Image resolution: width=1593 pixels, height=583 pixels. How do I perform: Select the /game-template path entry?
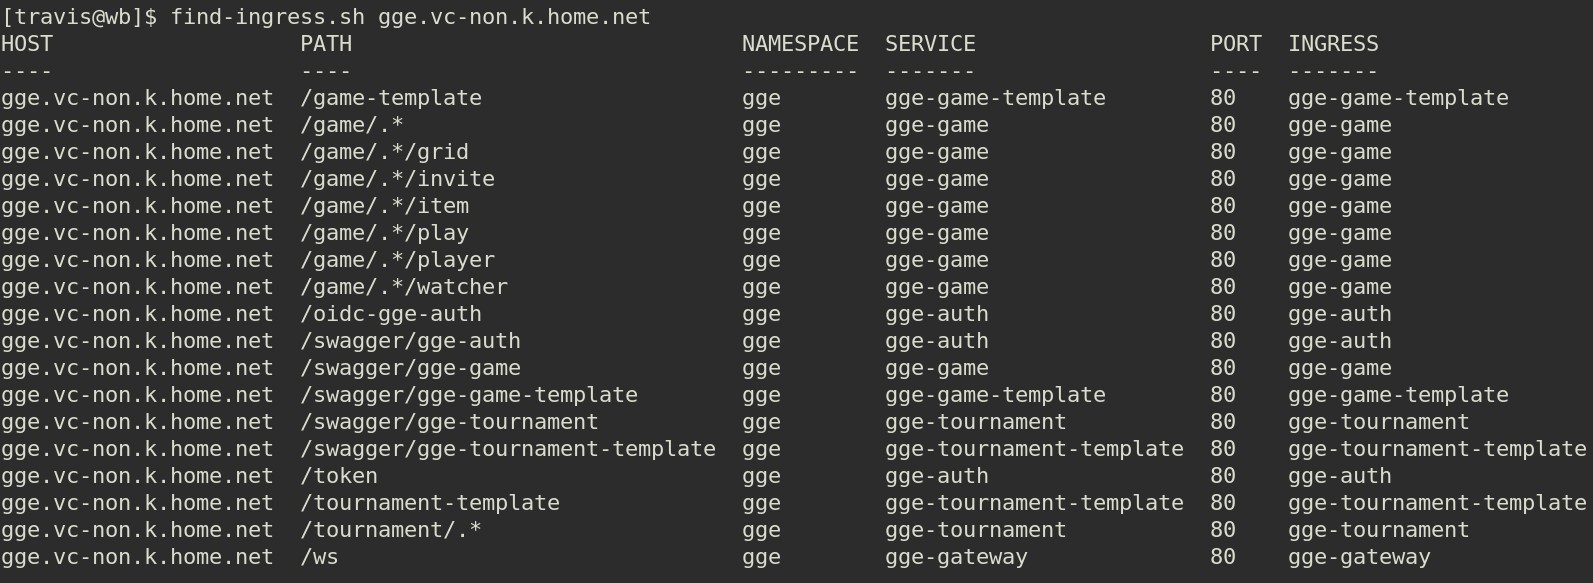point(391,98)
